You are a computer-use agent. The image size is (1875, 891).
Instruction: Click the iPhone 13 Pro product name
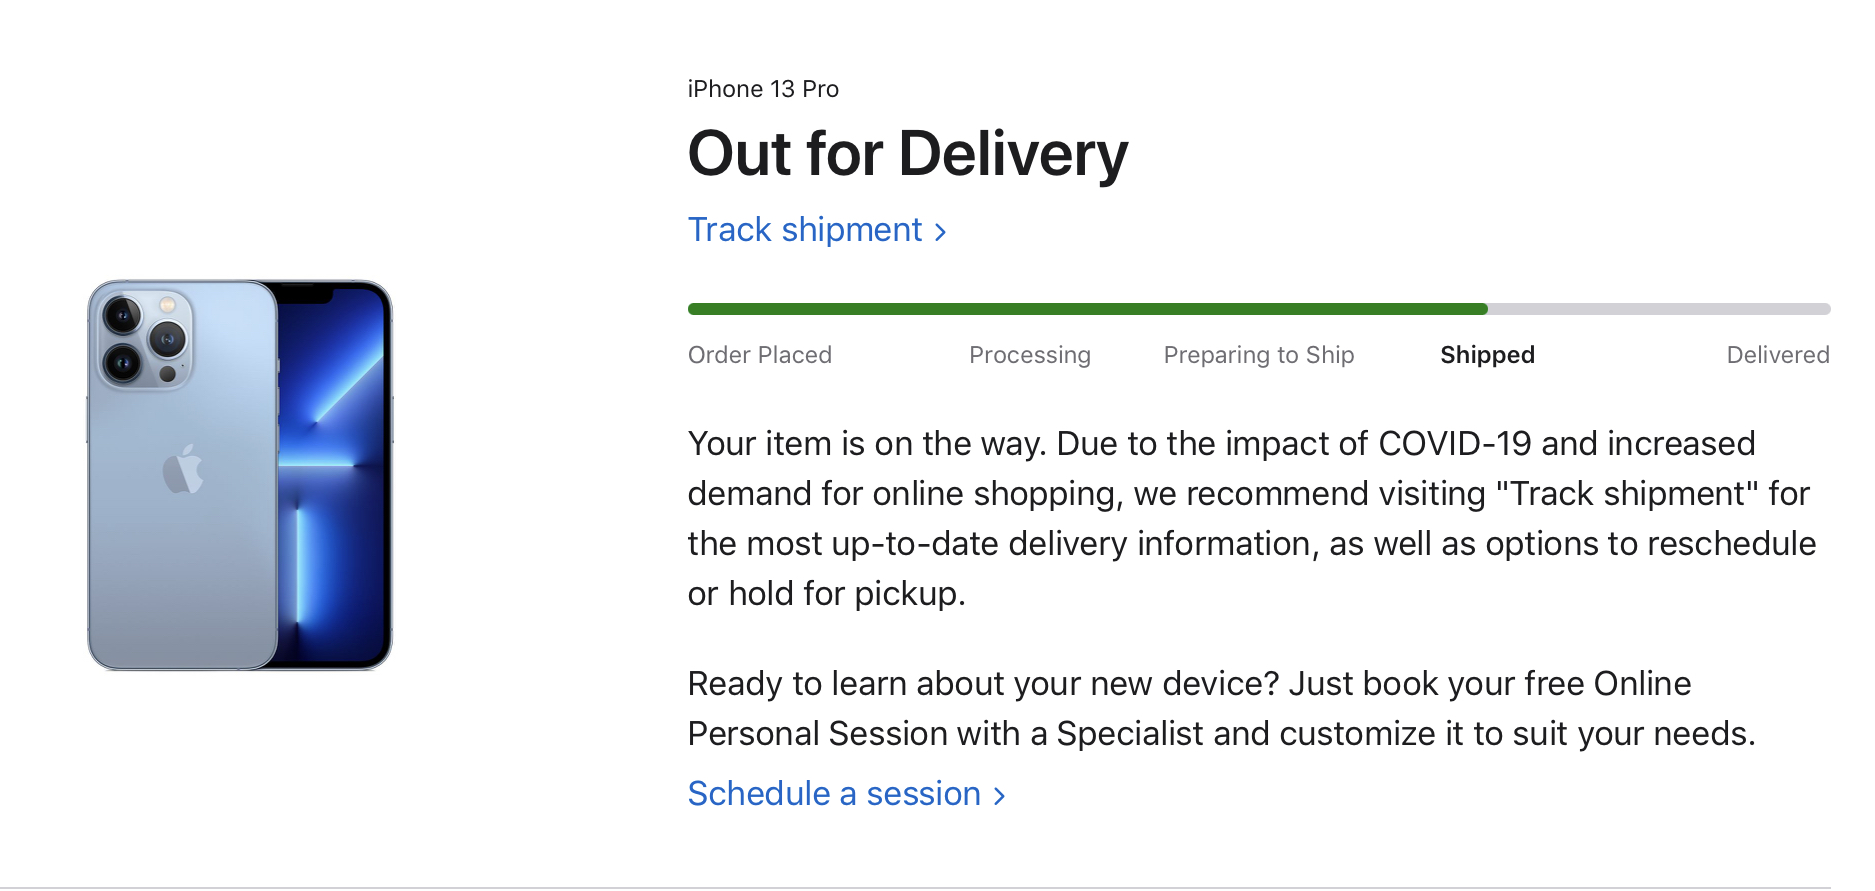click(763, 89)
